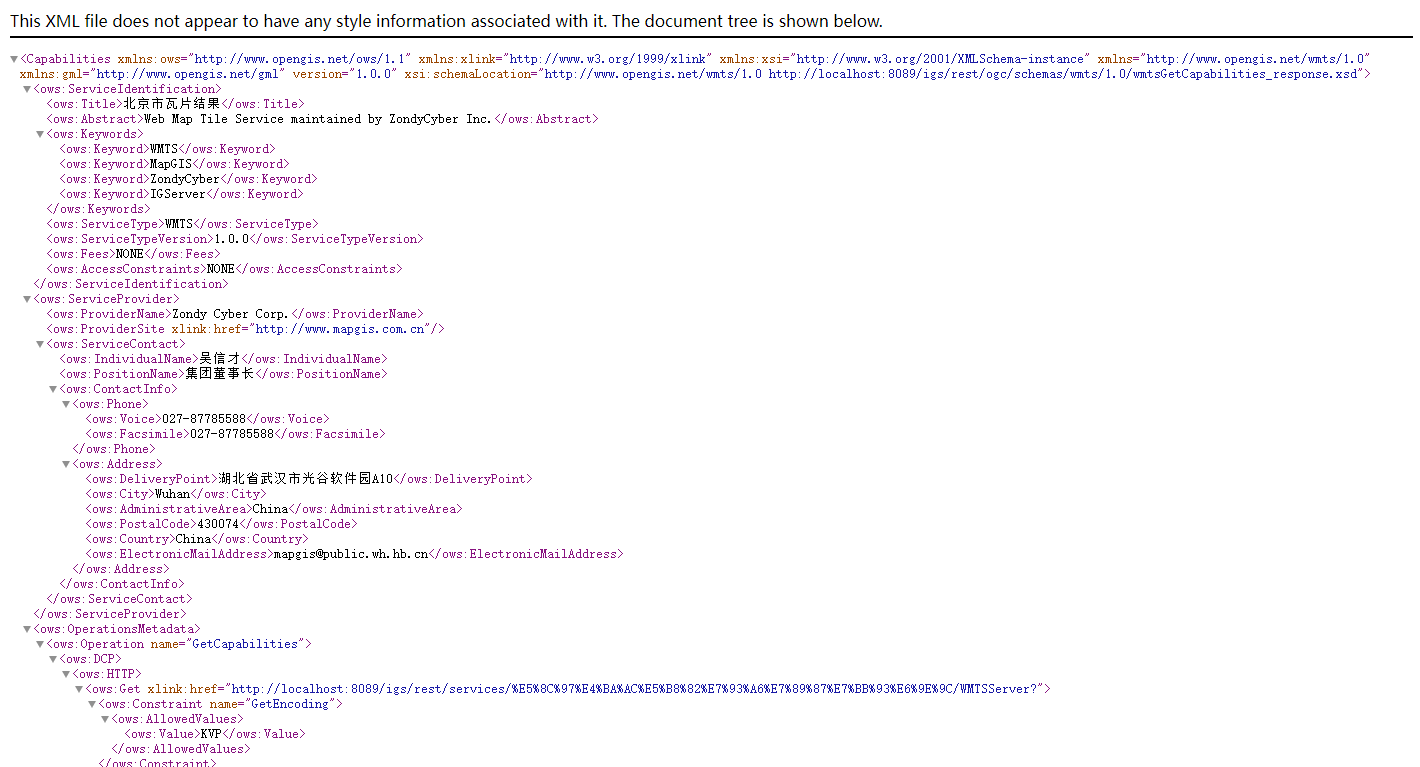The width and height of the screenshot is (1420, 767).
Task: Collapse the ows:ServiceContact node triangle
Action: [40, 344]
